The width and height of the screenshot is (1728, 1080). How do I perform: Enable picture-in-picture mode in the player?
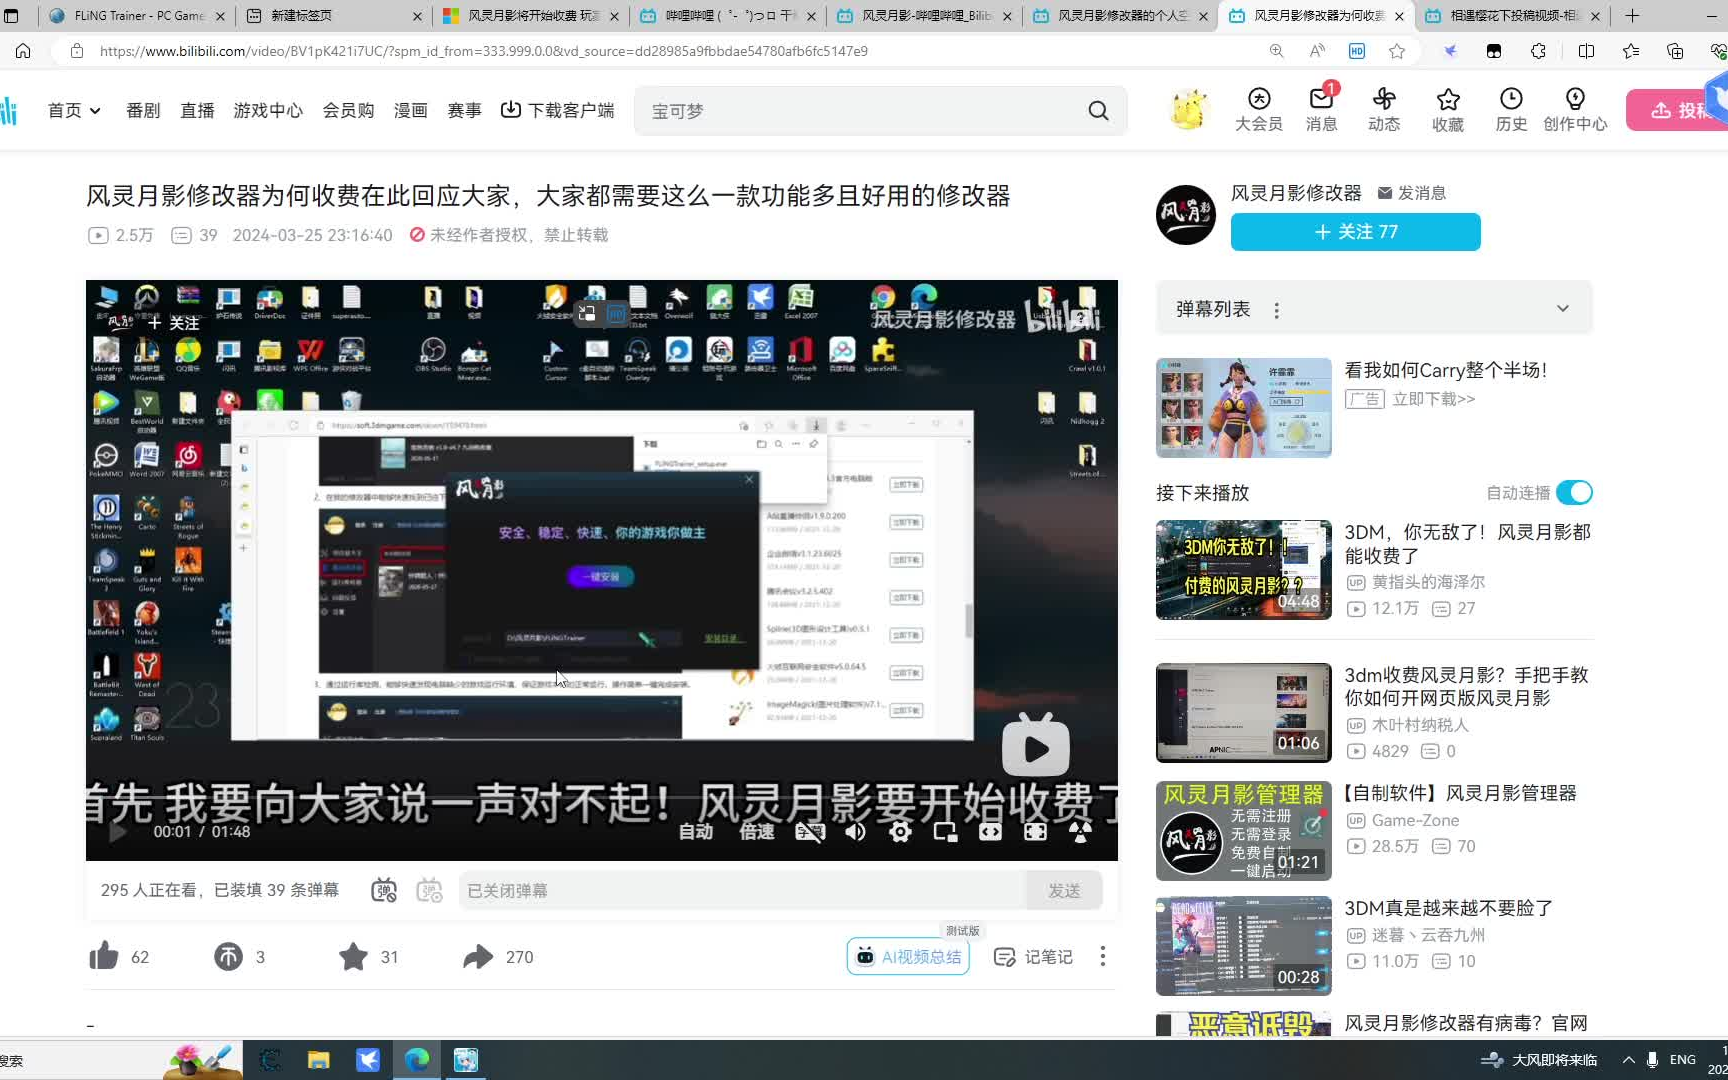tap(945, 832)
